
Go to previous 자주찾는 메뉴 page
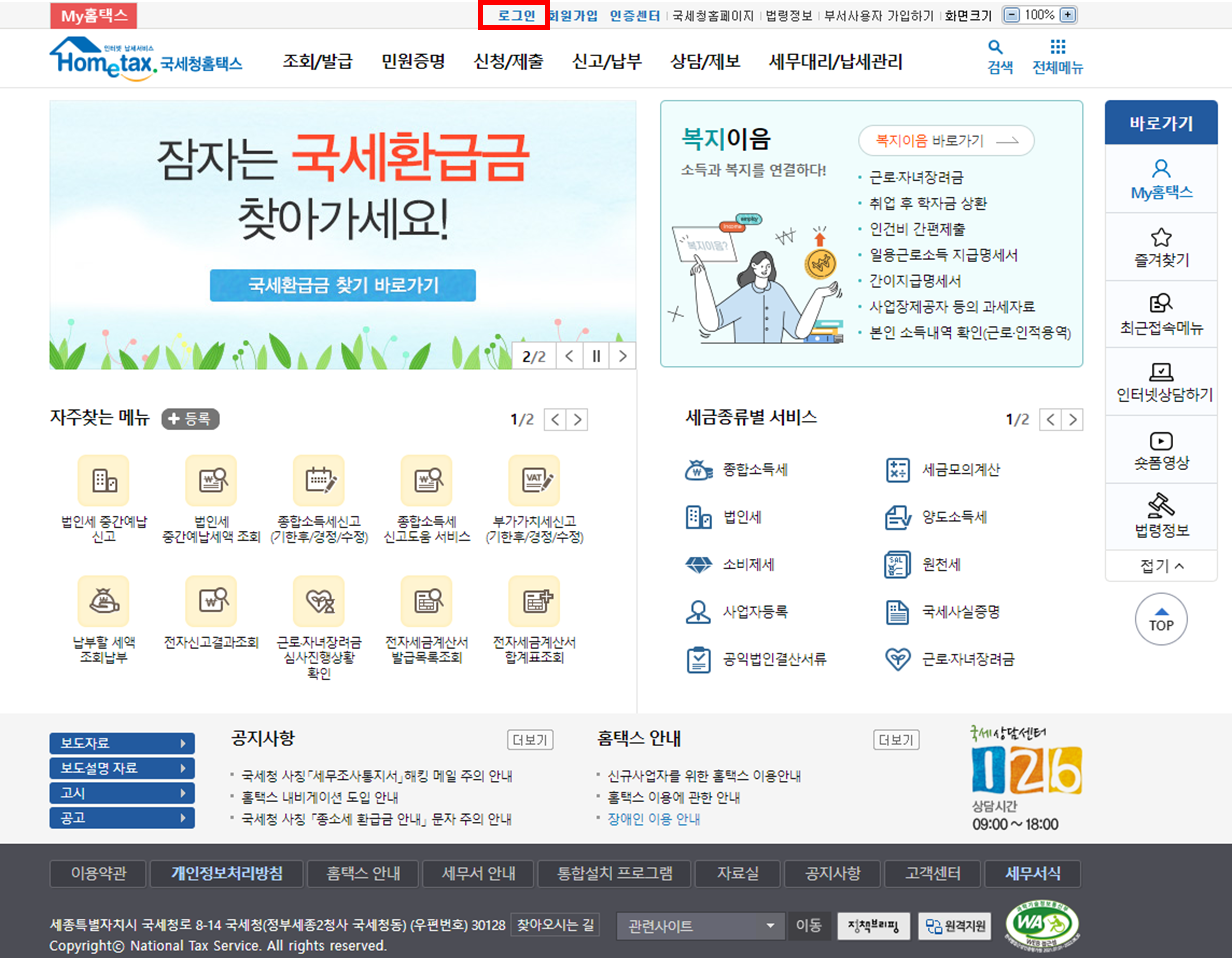[555, 420]
